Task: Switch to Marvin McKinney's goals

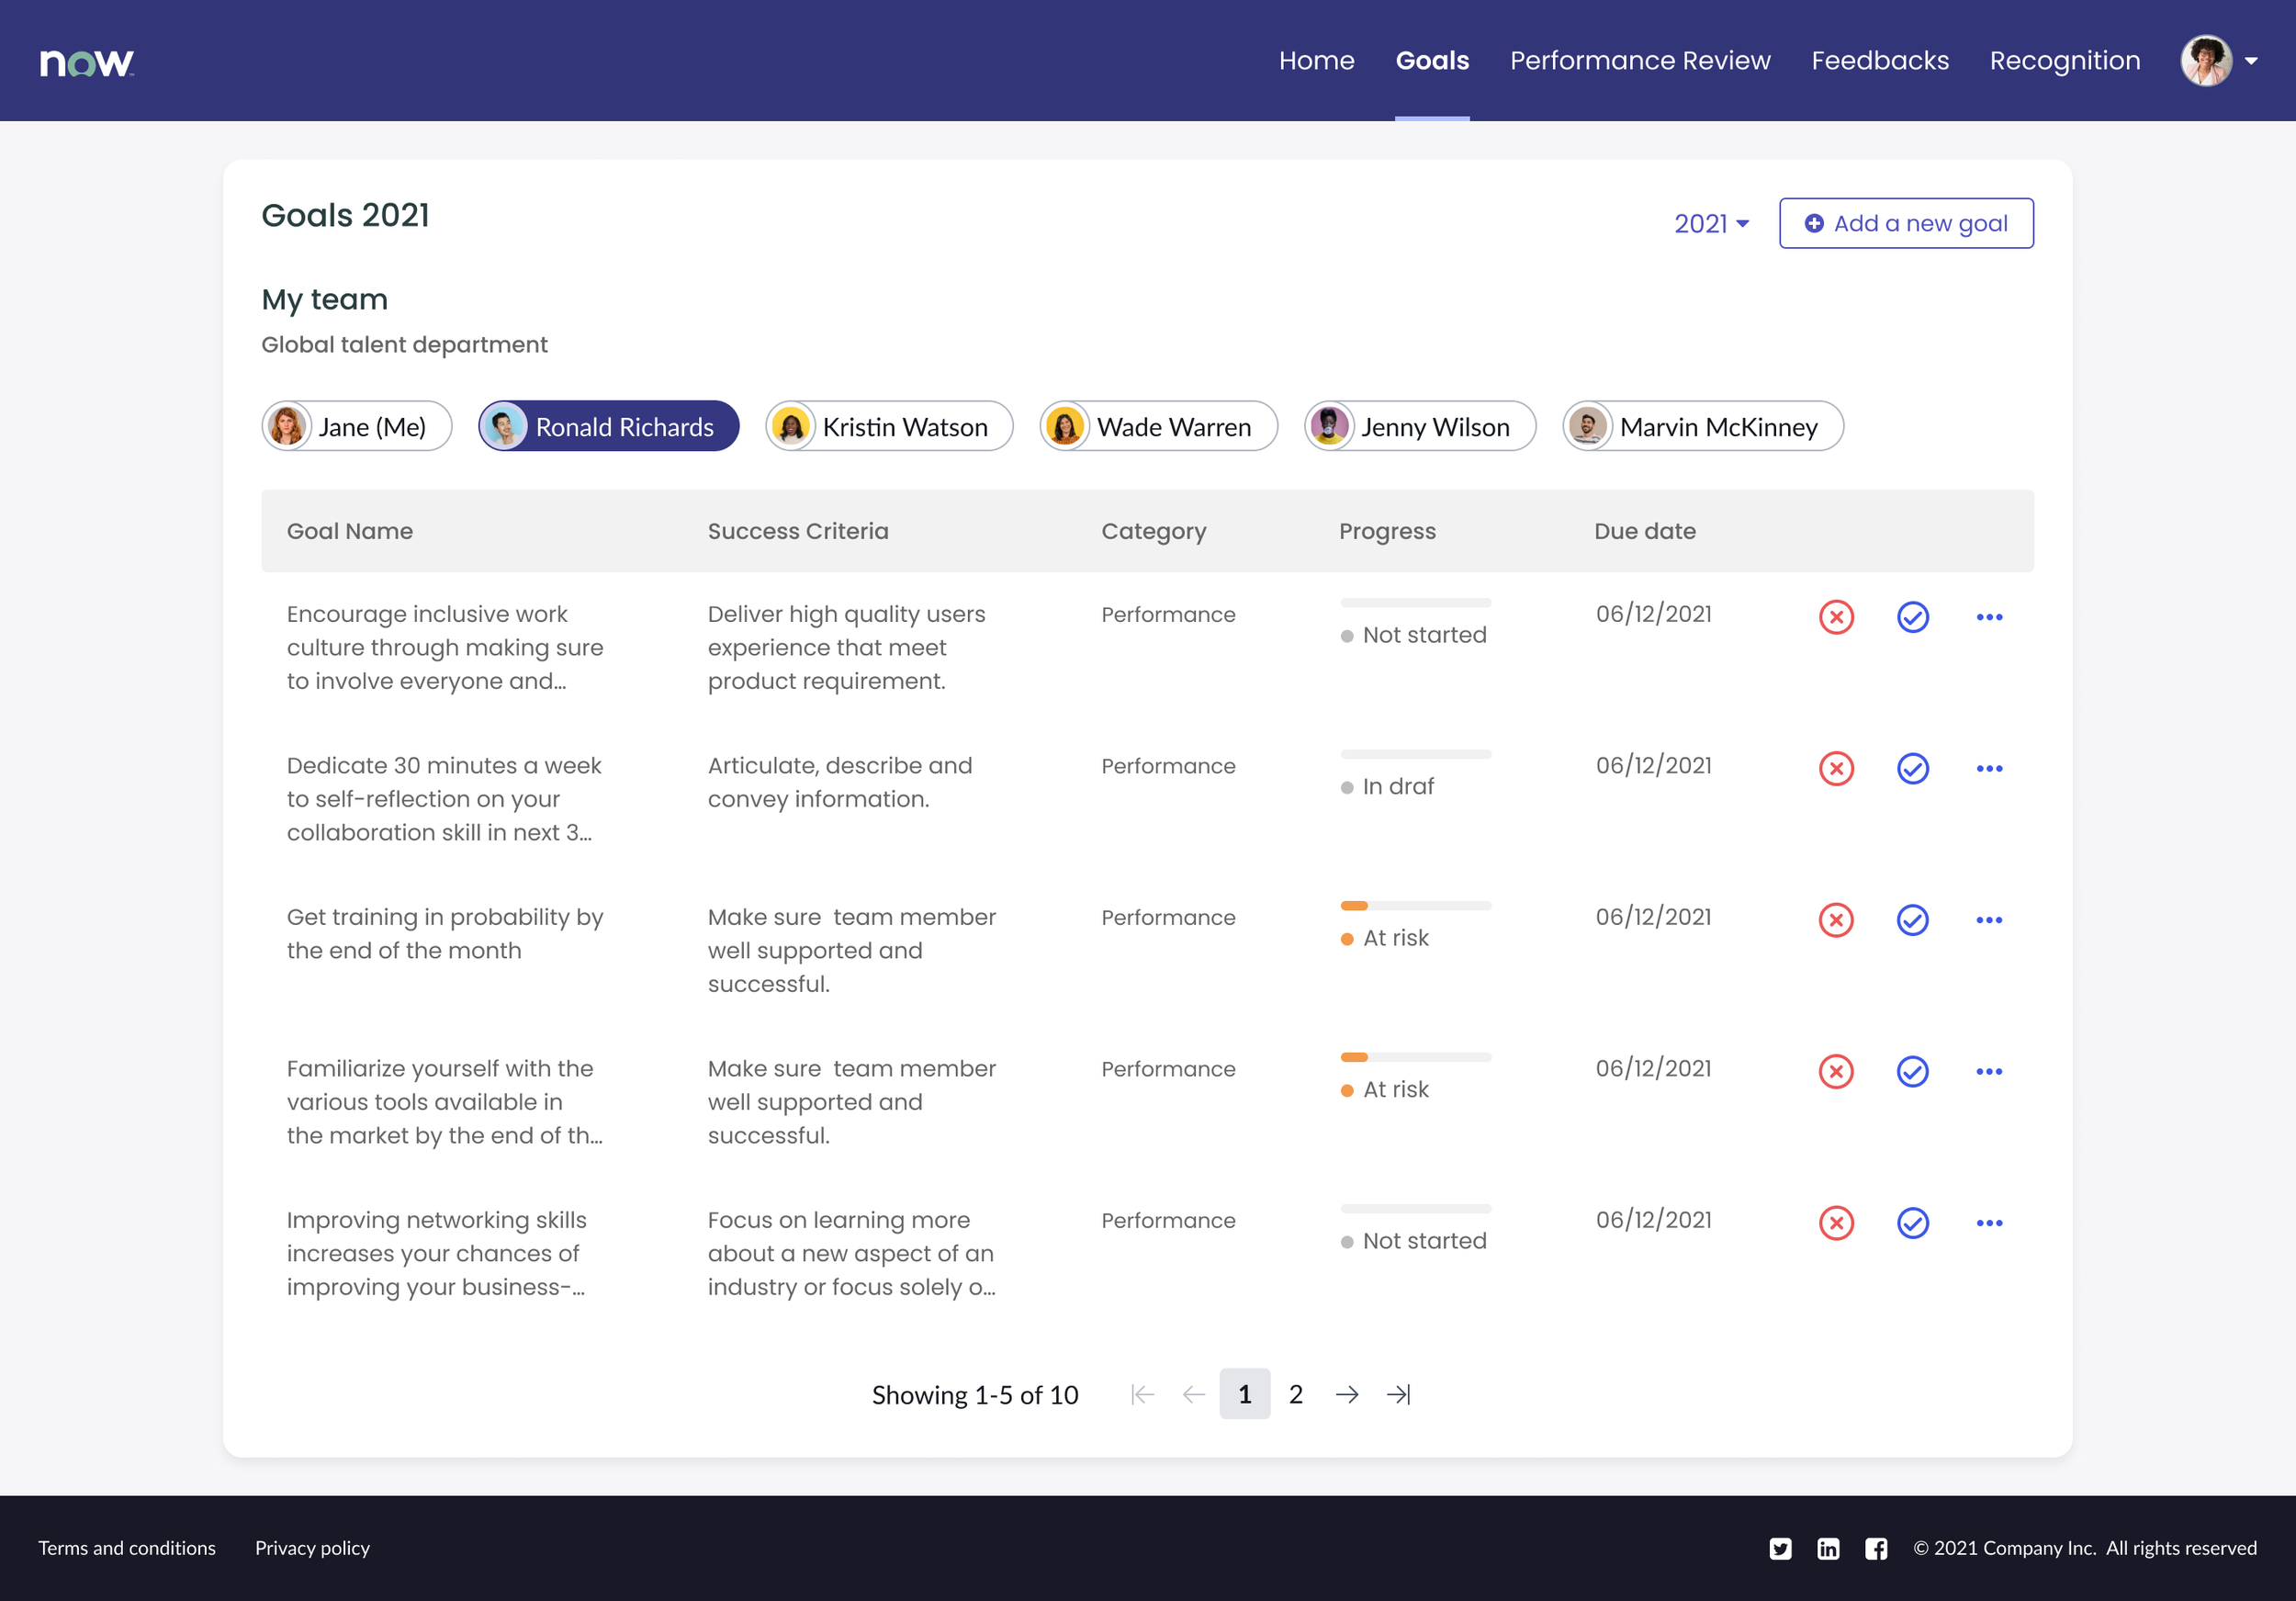Action: (x=1702, y=427)
